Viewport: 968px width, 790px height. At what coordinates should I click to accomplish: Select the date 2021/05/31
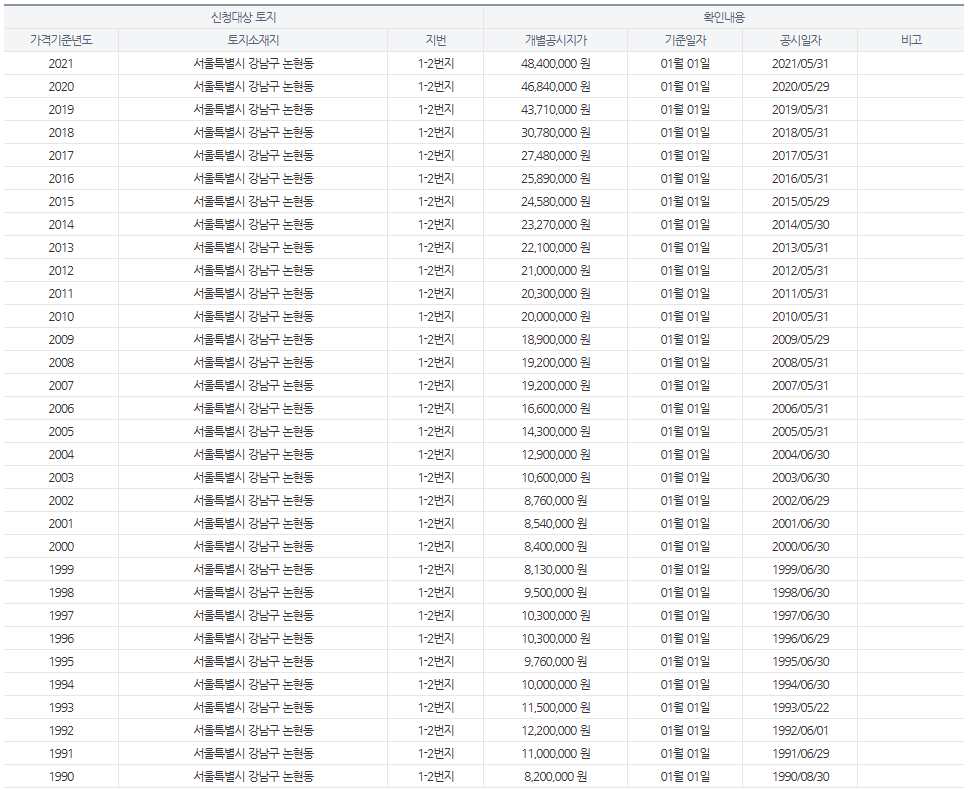(800, 64)
